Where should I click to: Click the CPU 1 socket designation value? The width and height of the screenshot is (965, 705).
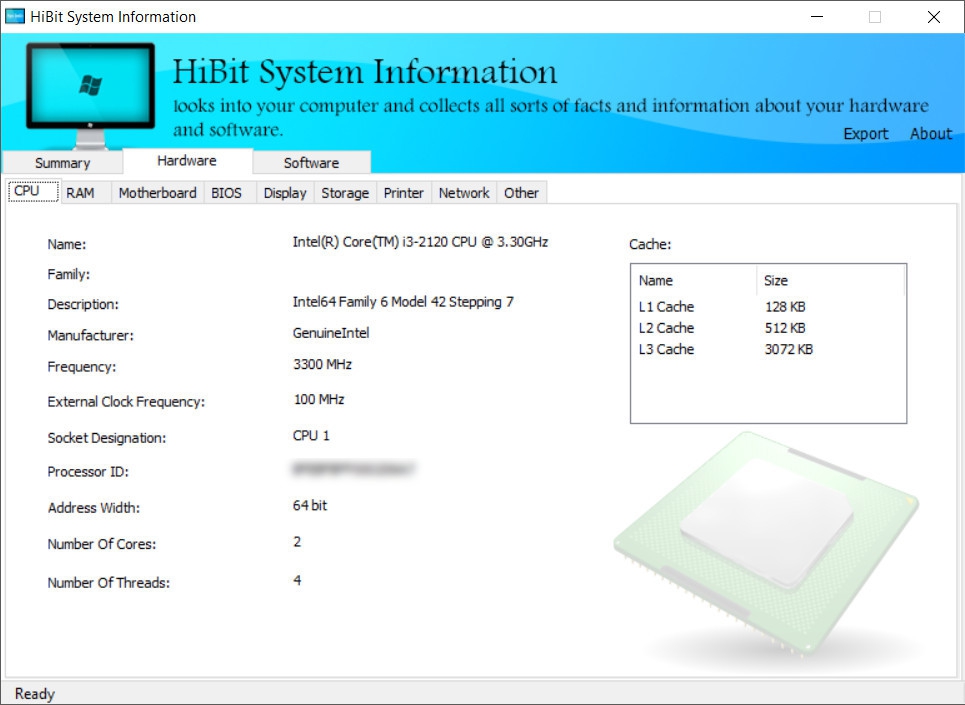click(x=311, y=436)
